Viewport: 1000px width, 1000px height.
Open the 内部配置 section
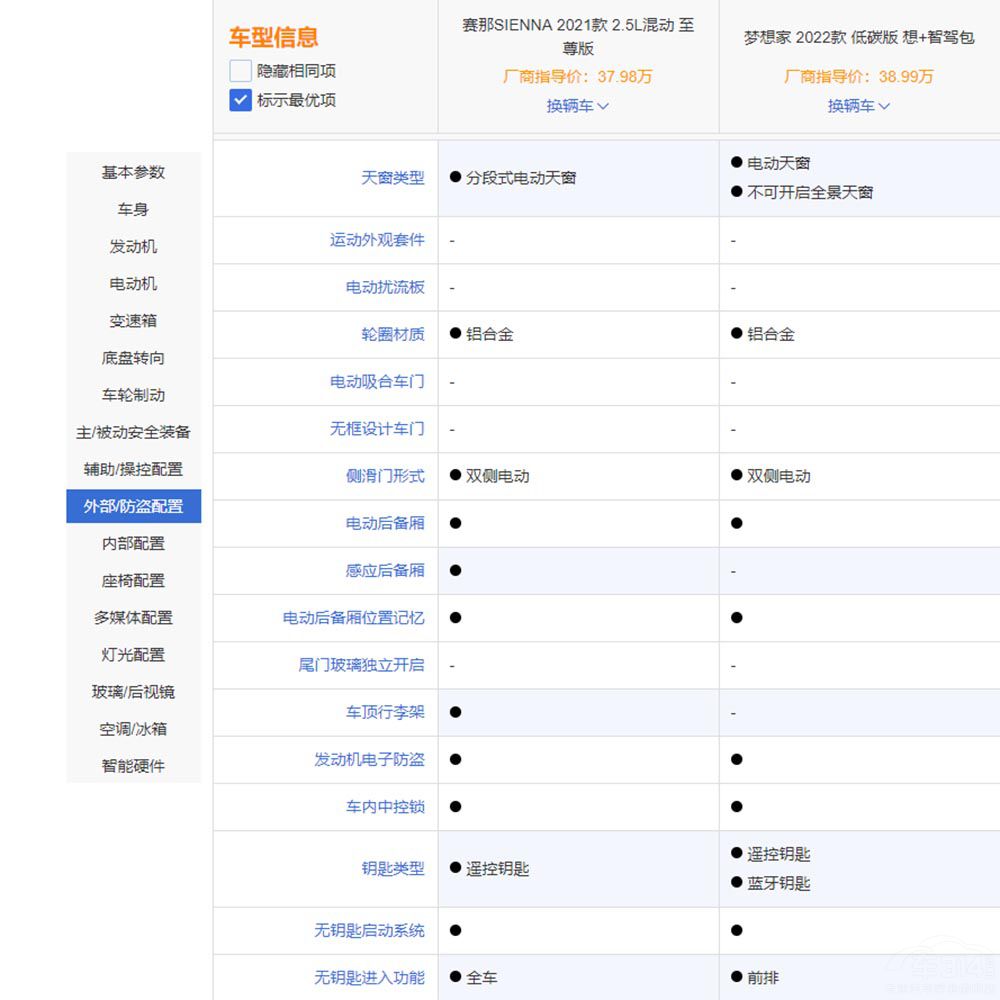[133, 543]
